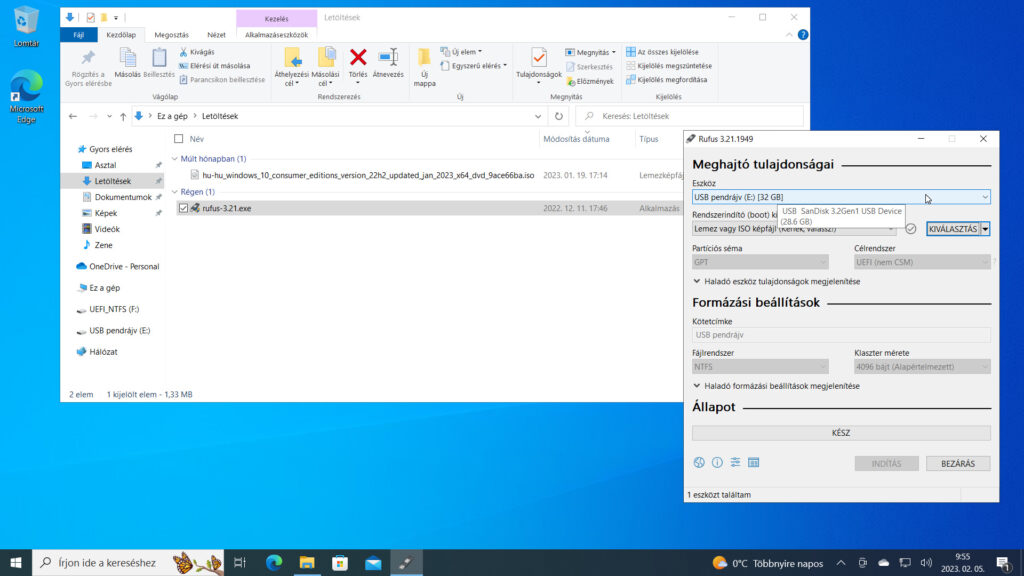Open the Fájl tab
Viewport: 1024px width, 576px height.
click(78, 35)
